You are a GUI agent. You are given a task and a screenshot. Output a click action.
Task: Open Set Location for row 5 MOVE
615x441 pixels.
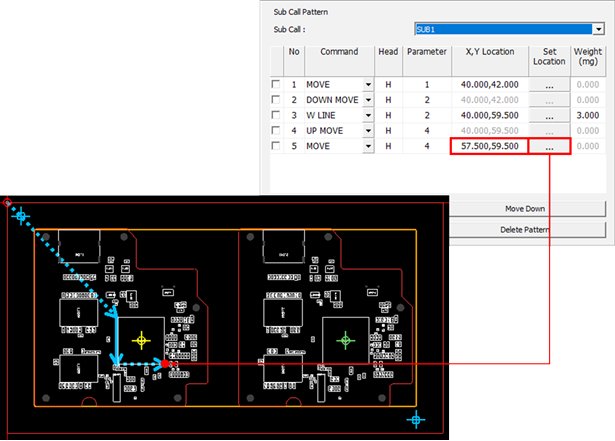[549, 146]
